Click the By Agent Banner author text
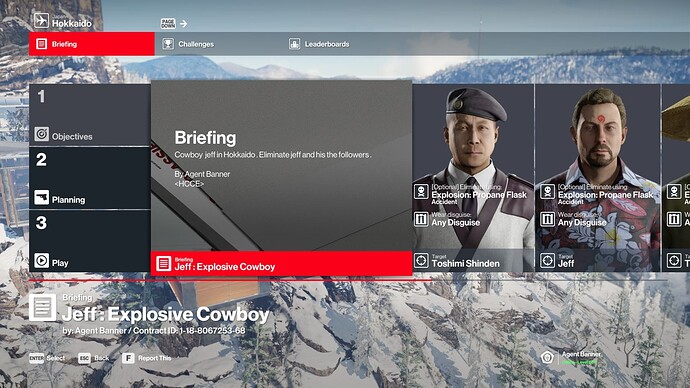The image size is (690, 388). point(202,174)
